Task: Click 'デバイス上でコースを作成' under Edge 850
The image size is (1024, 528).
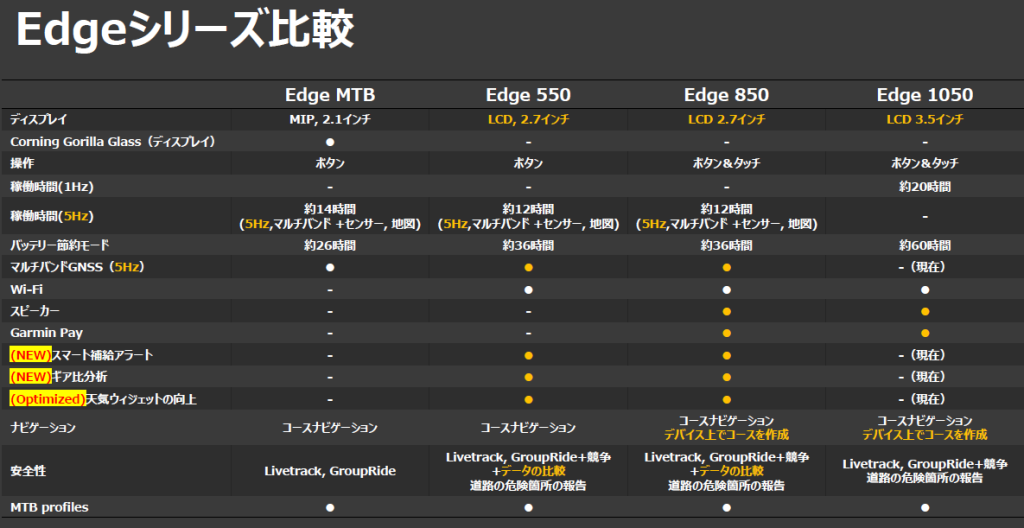Action: point(726,435)
